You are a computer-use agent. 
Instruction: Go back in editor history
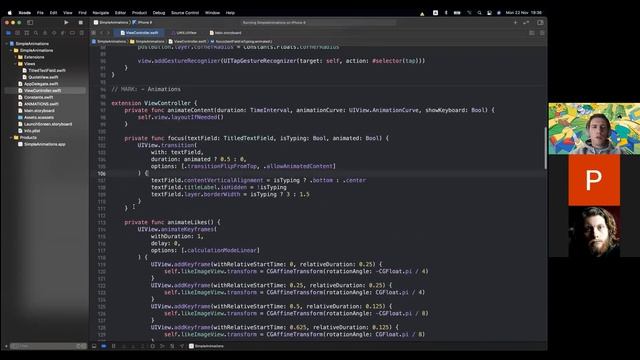coord(102,33)
